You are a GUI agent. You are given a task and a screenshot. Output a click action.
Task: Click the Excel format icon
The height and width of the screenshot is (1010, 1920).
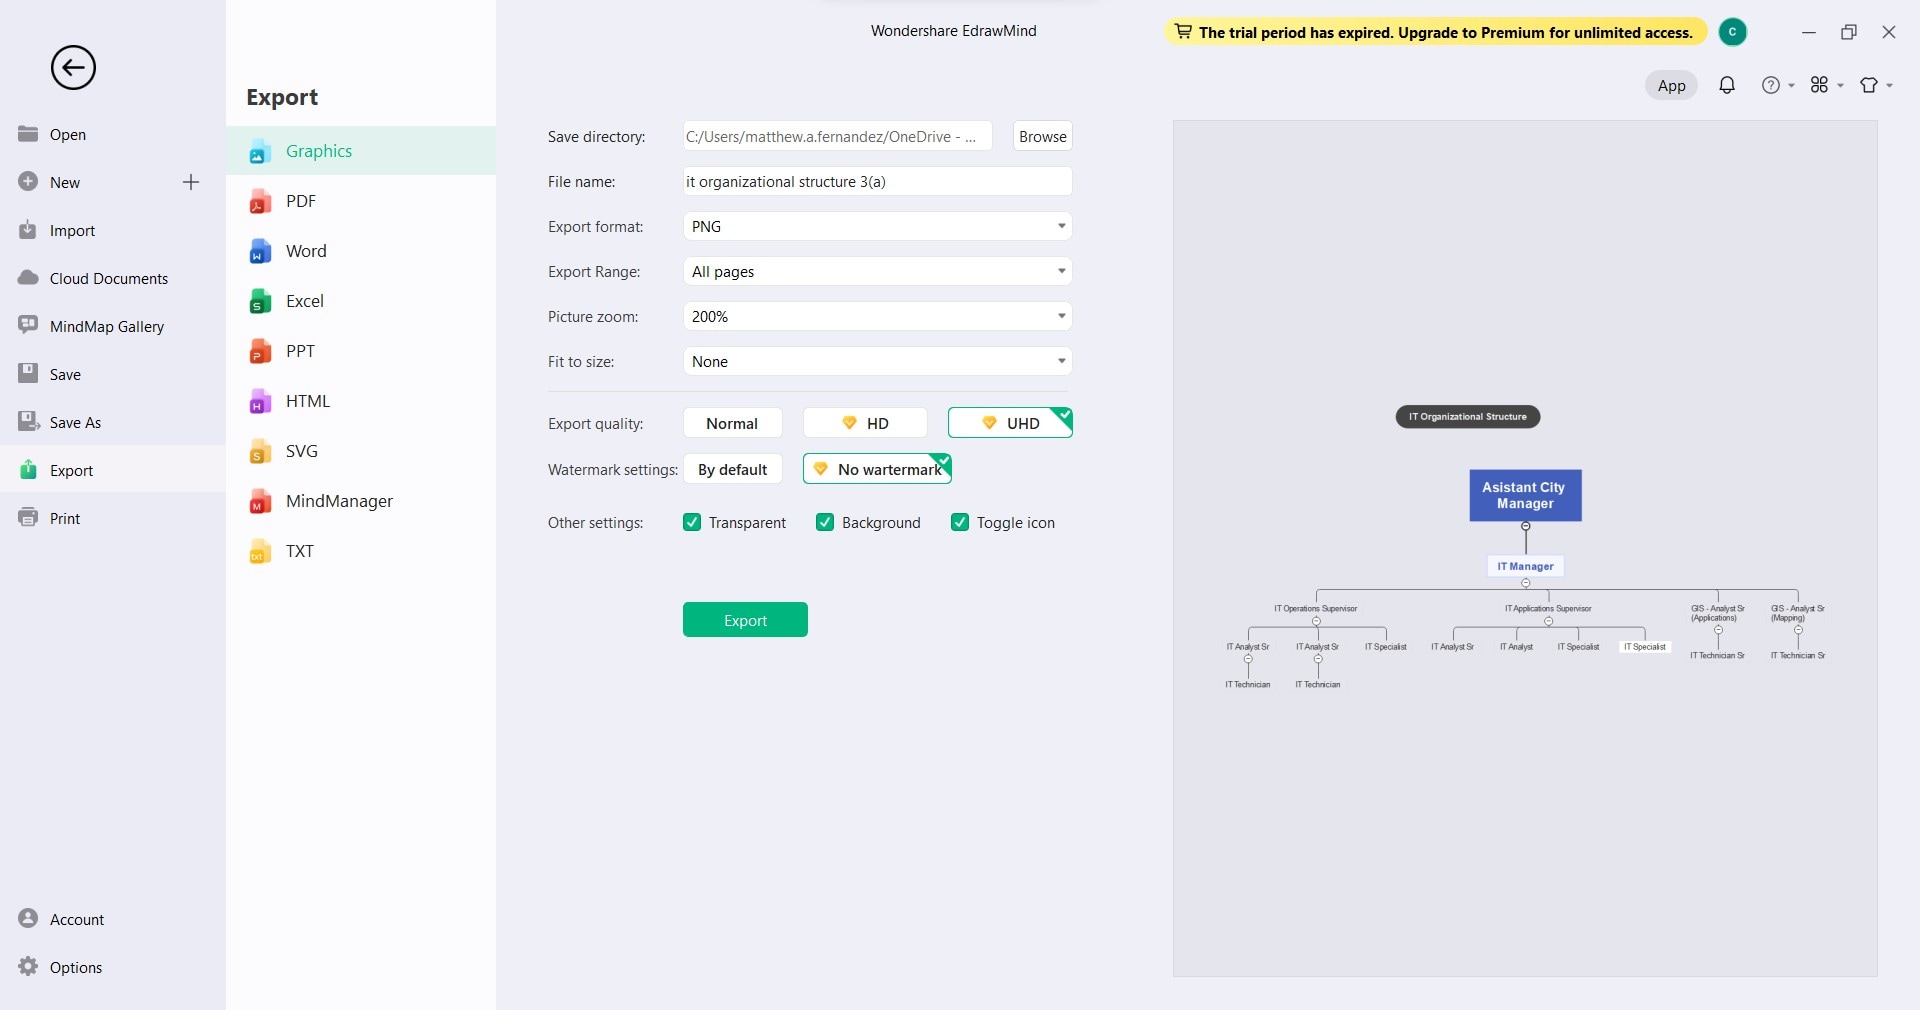pyautogui.click(x=260, y=301)
